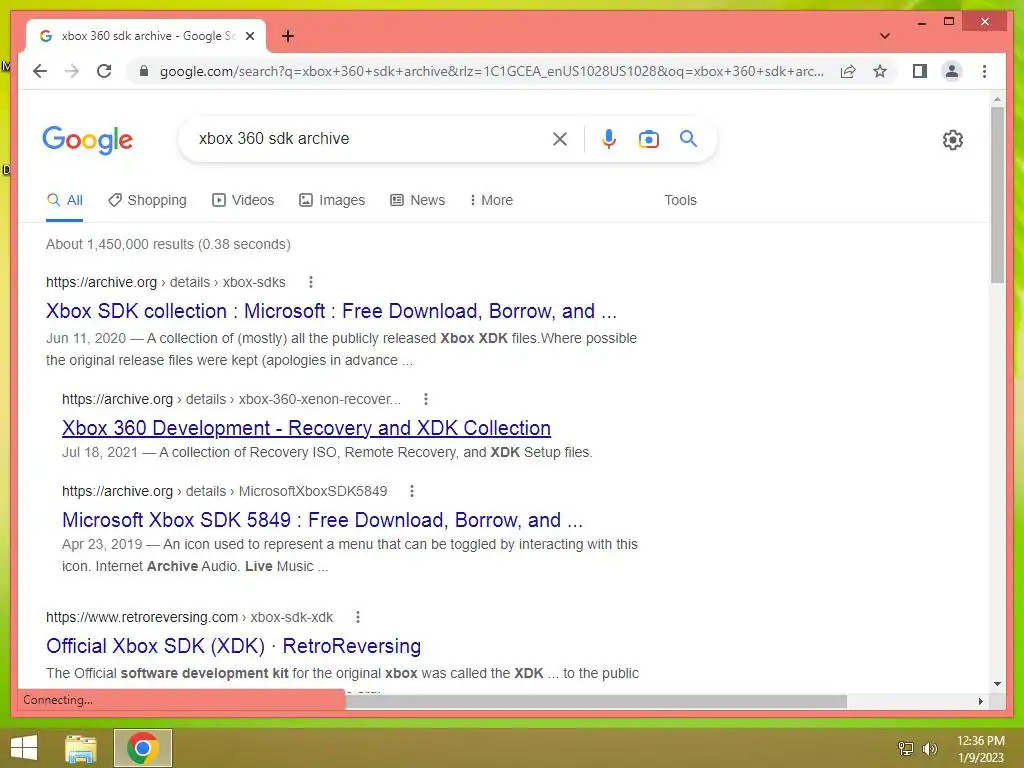
Task: Open Chrome profile avatar
Action: [x=952, y=71]
